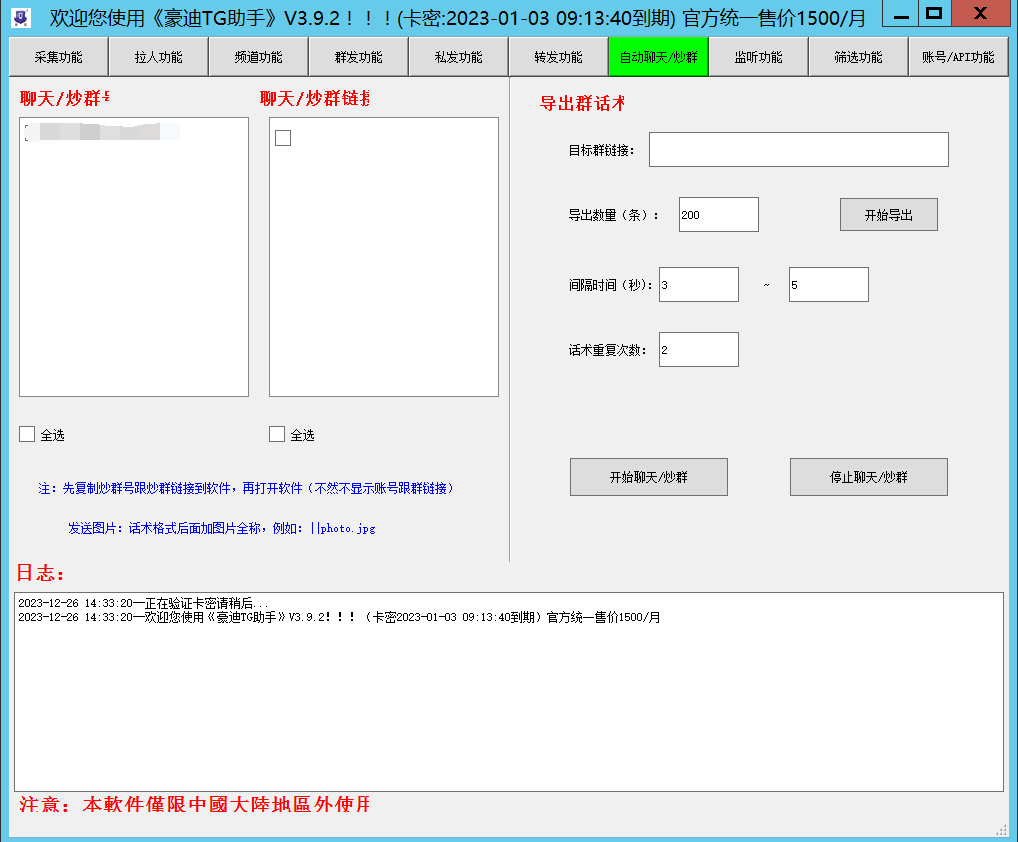1018x842 pixels.
Task: Click the window title text in title bar
Action: tap(458, 18)
